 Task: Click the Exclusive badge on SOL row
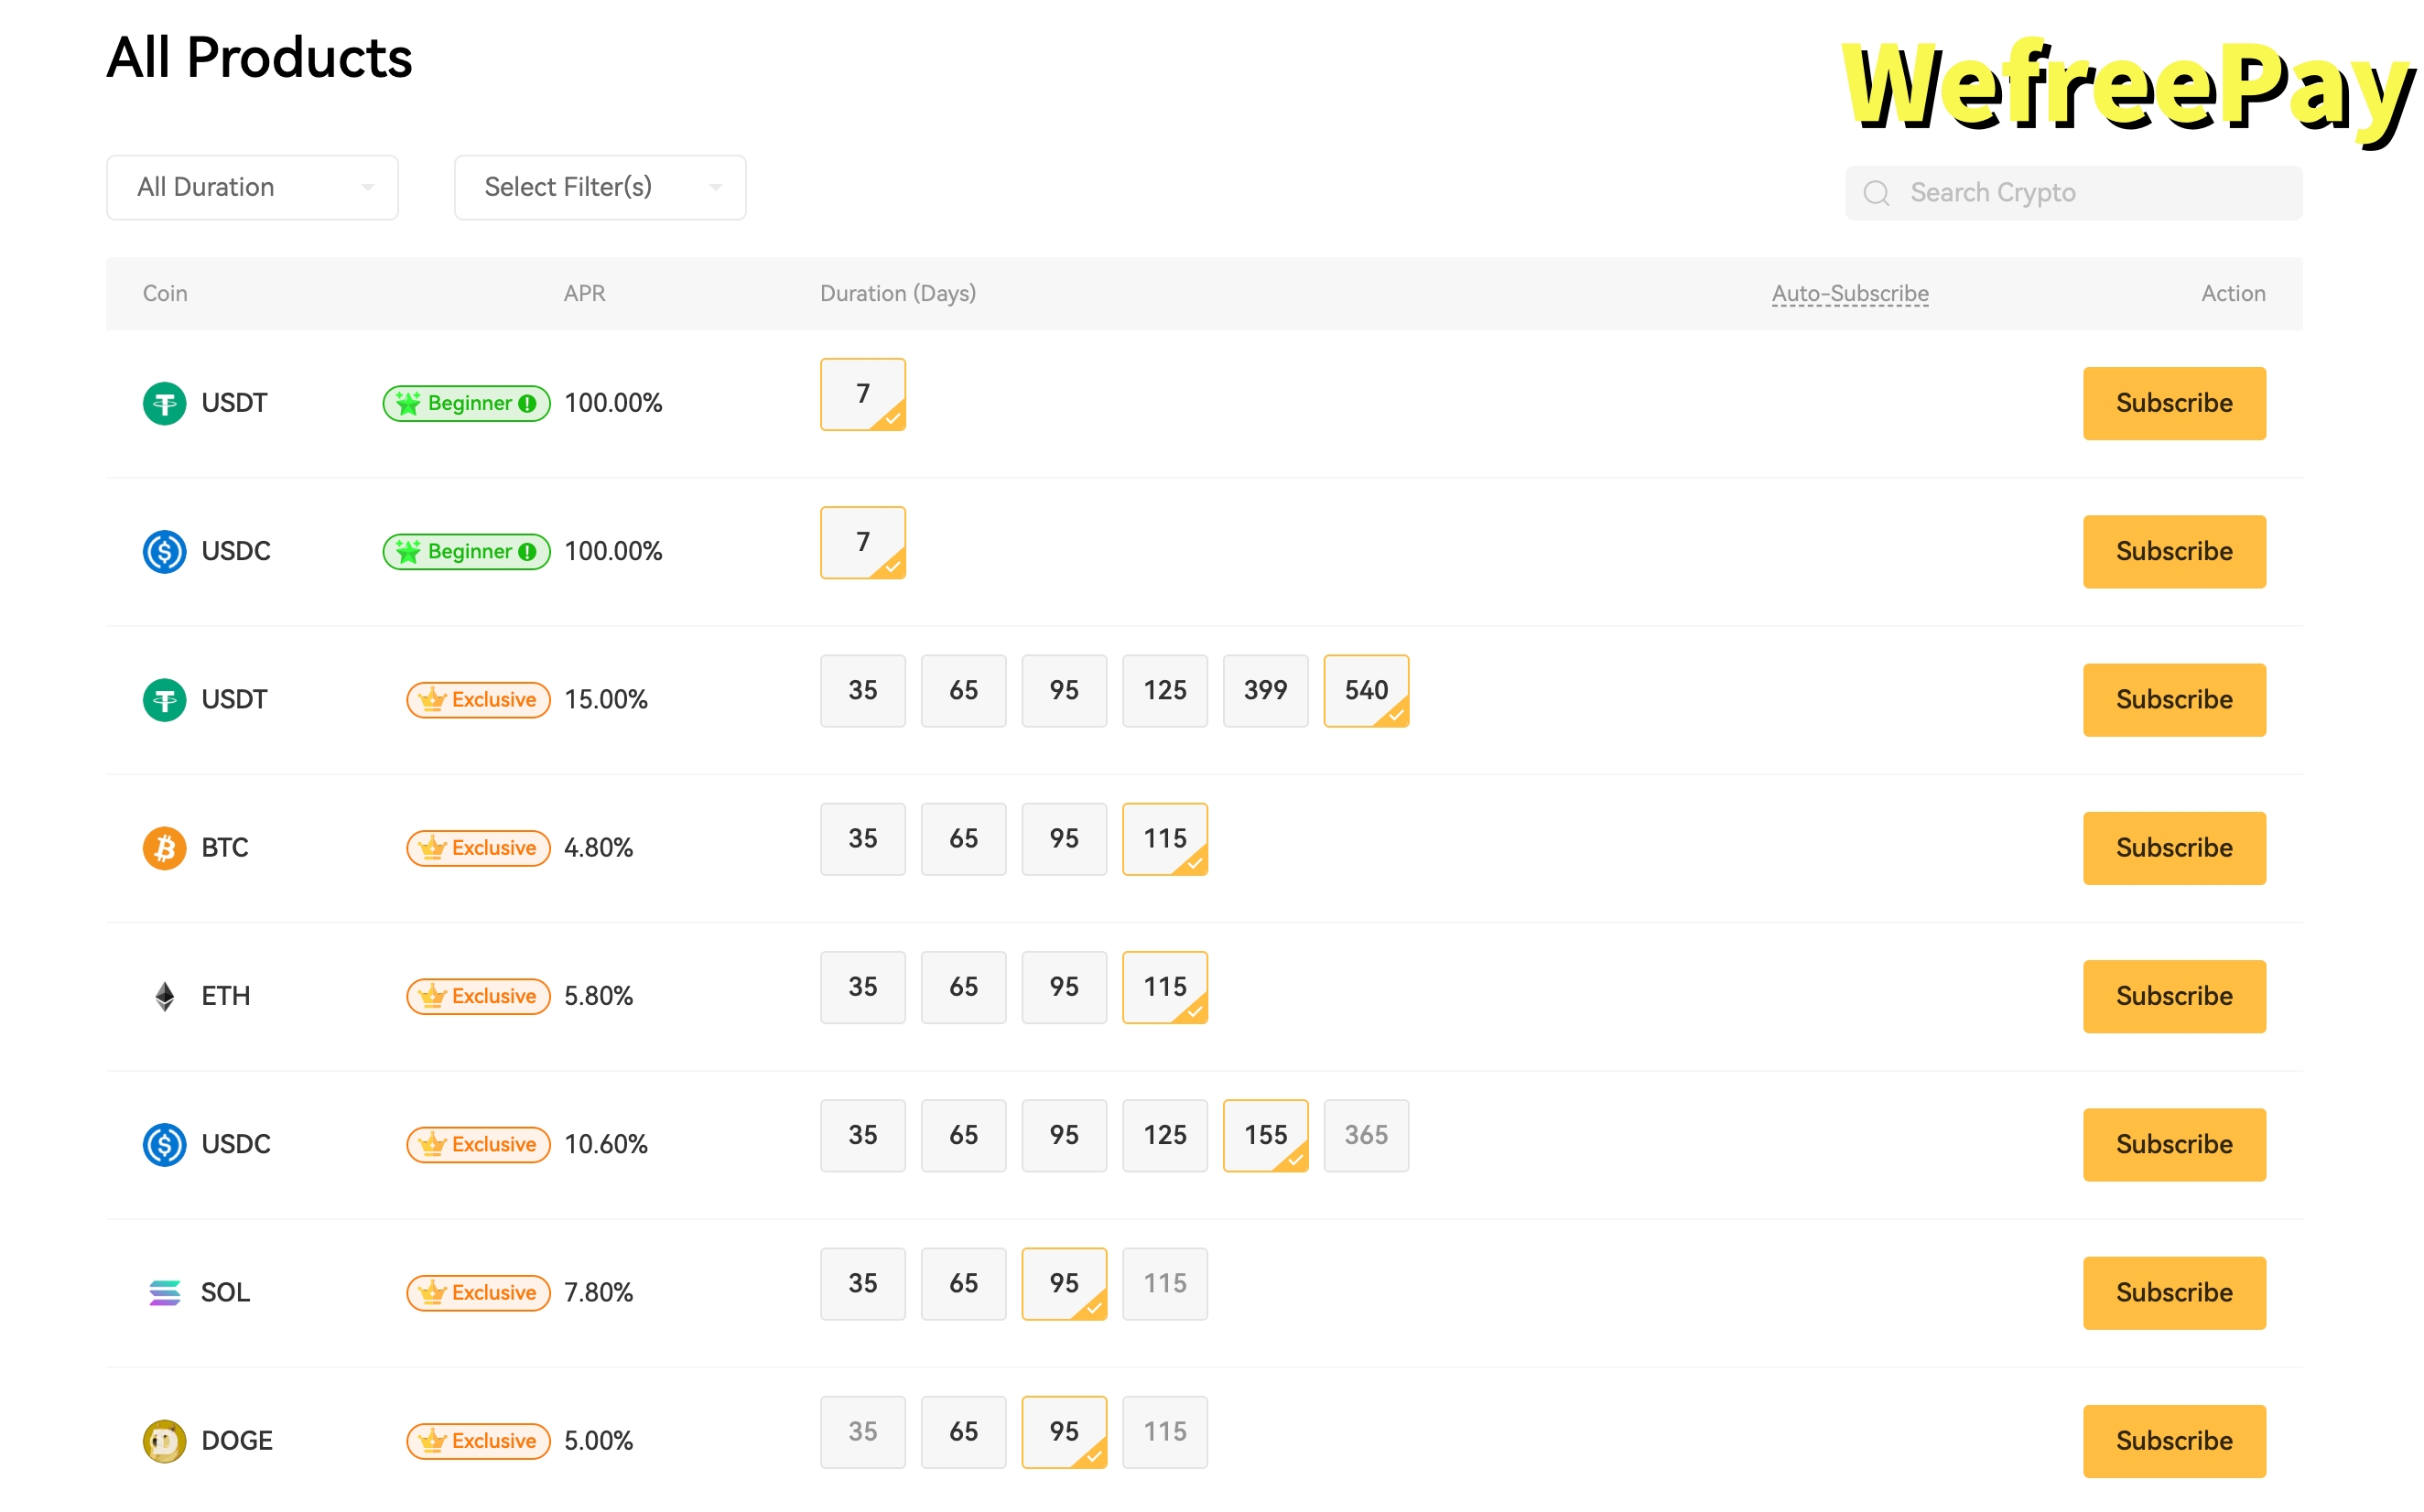point(478,1293)
